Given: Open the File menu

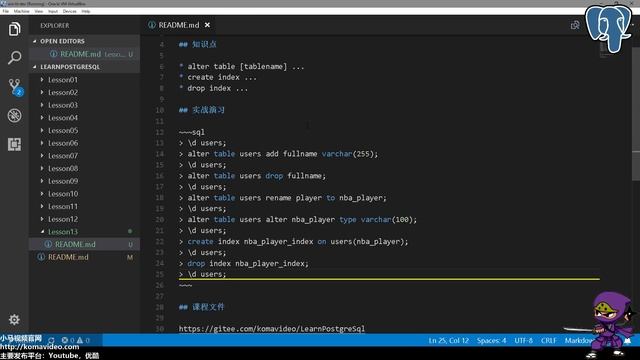Looking at the screenshot, I should pyautogui.click(x=6, y=11).
